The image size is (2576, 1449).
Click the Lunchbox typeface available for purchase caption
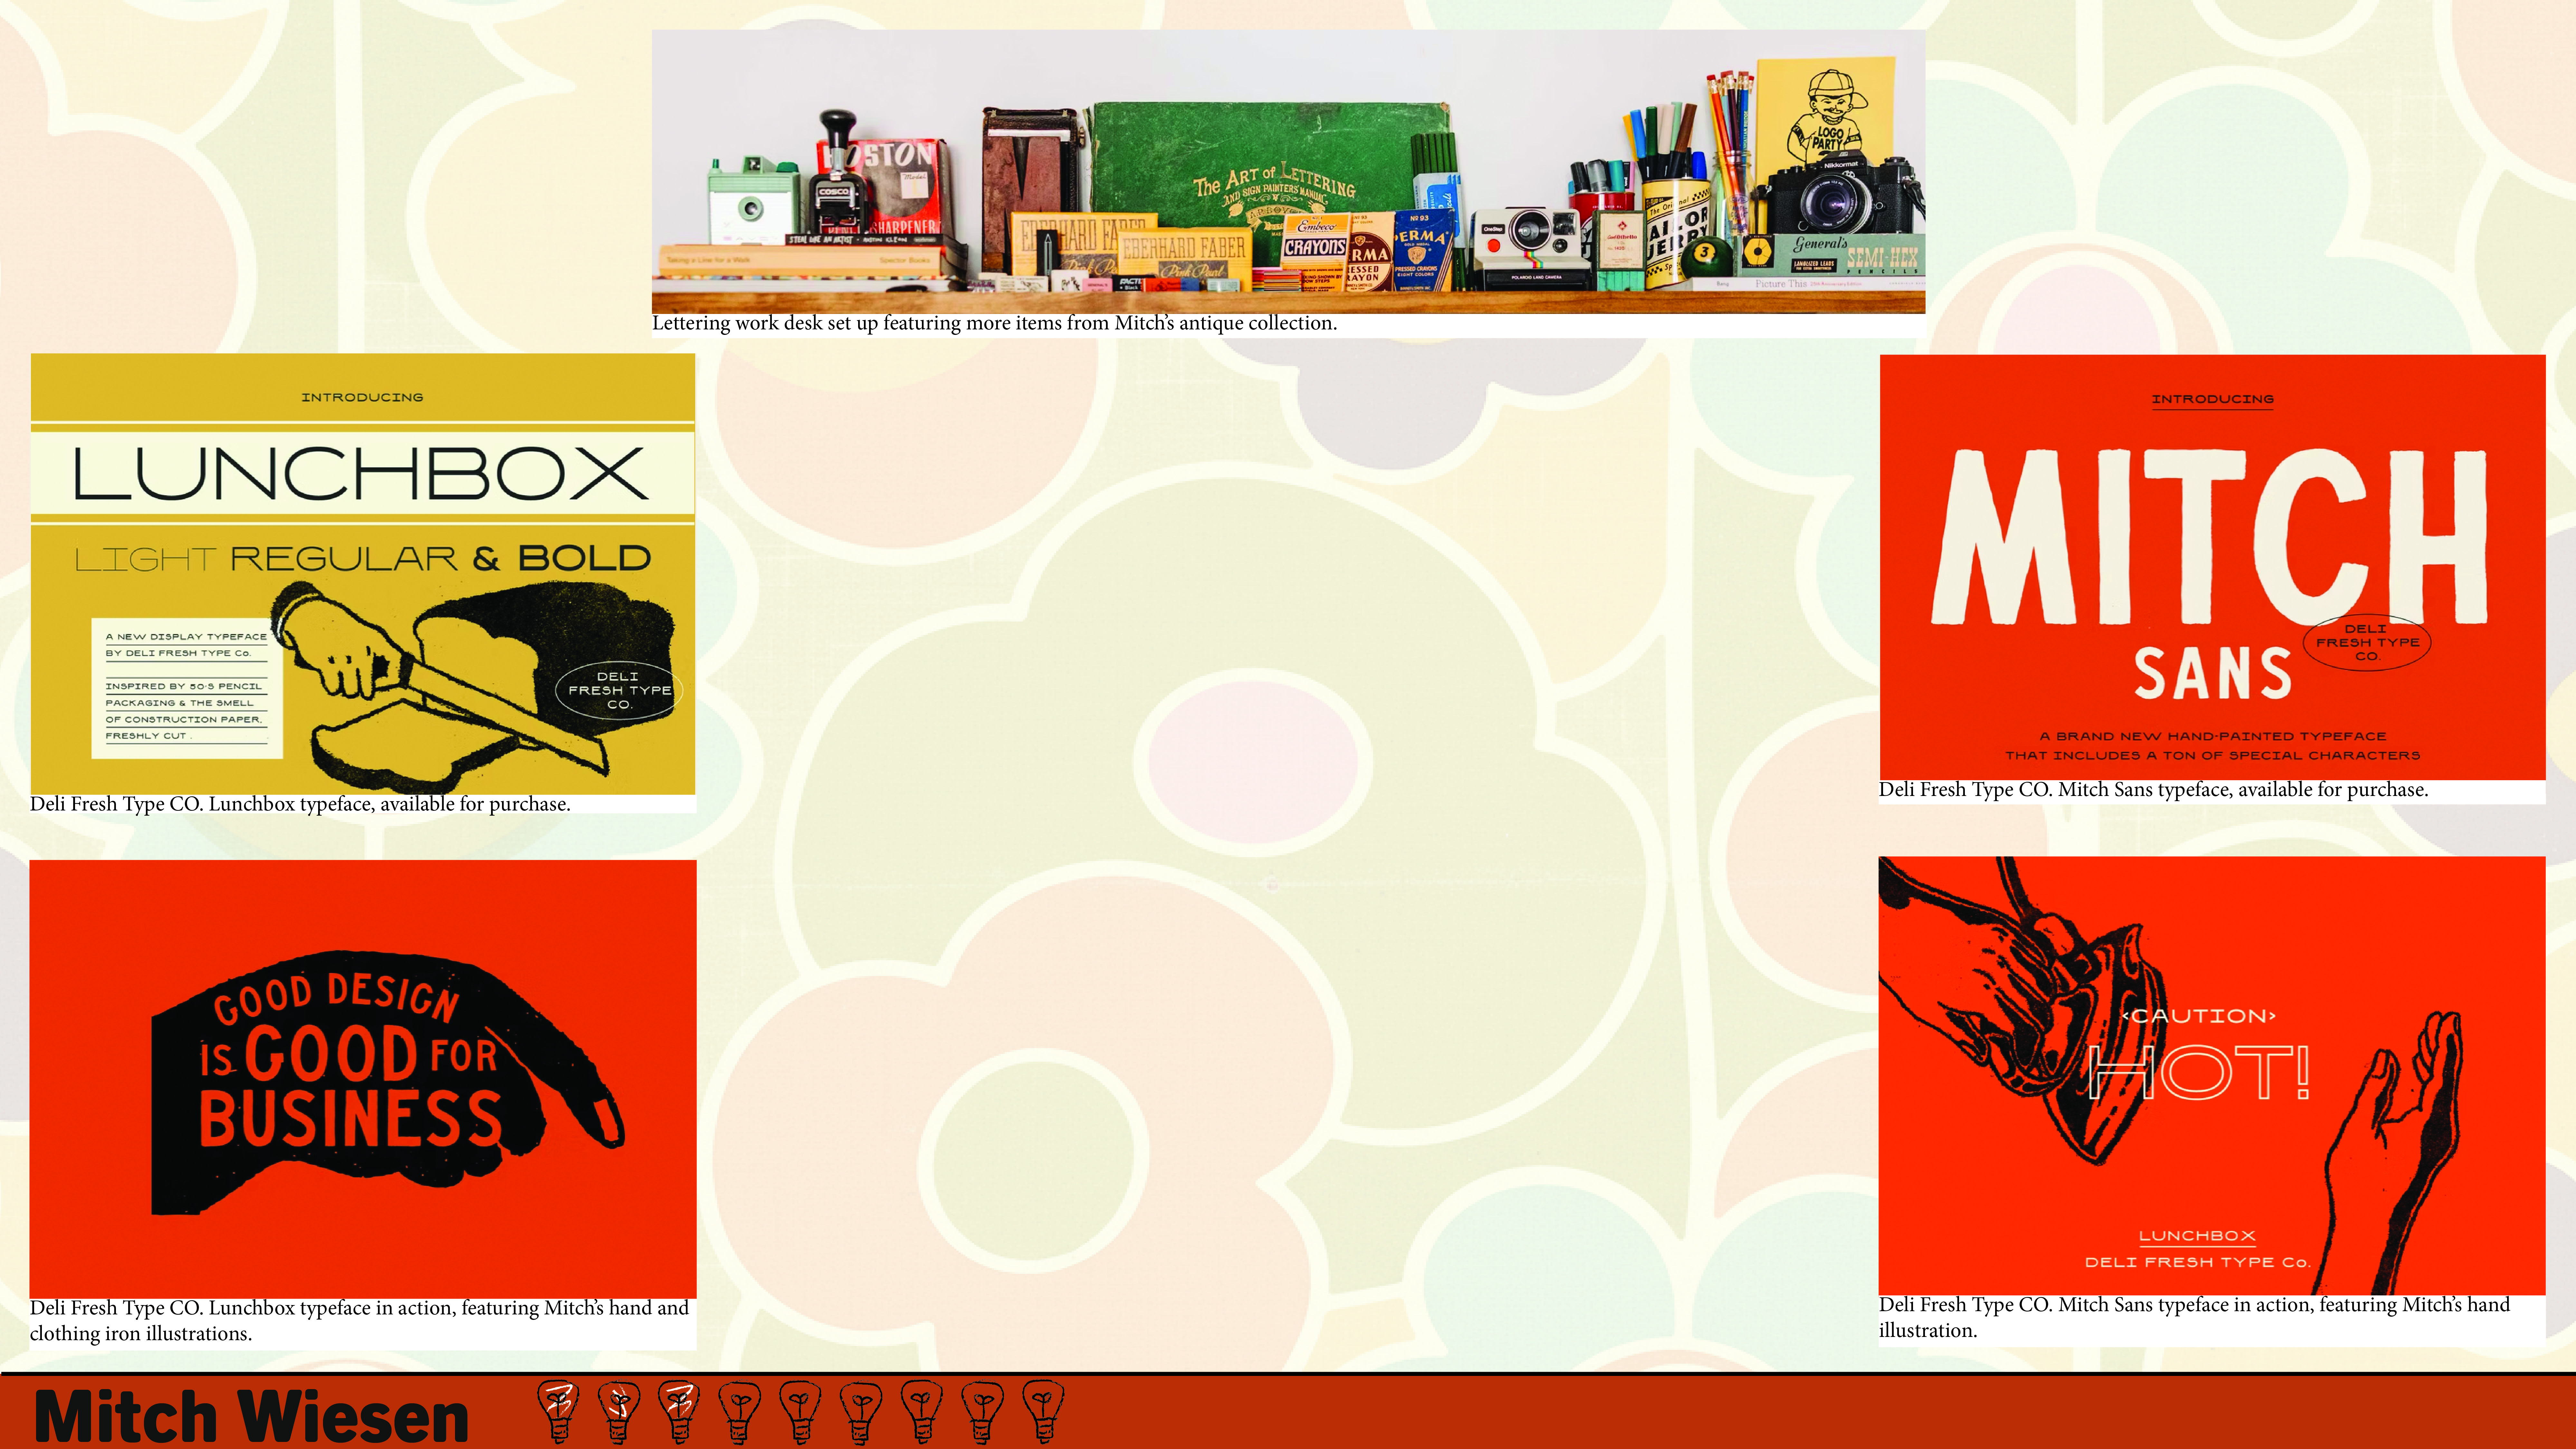[300, 804]
